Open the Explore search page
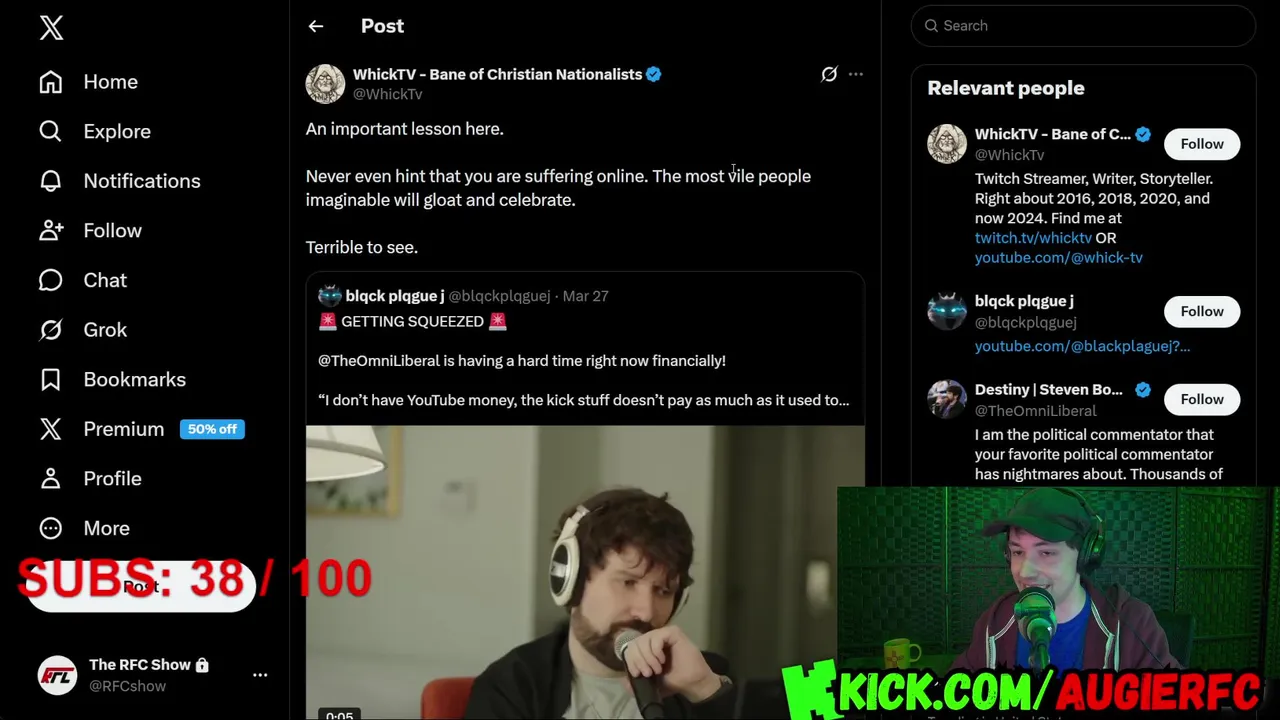This screenshot has height=720, width=1280. [94, 131]
